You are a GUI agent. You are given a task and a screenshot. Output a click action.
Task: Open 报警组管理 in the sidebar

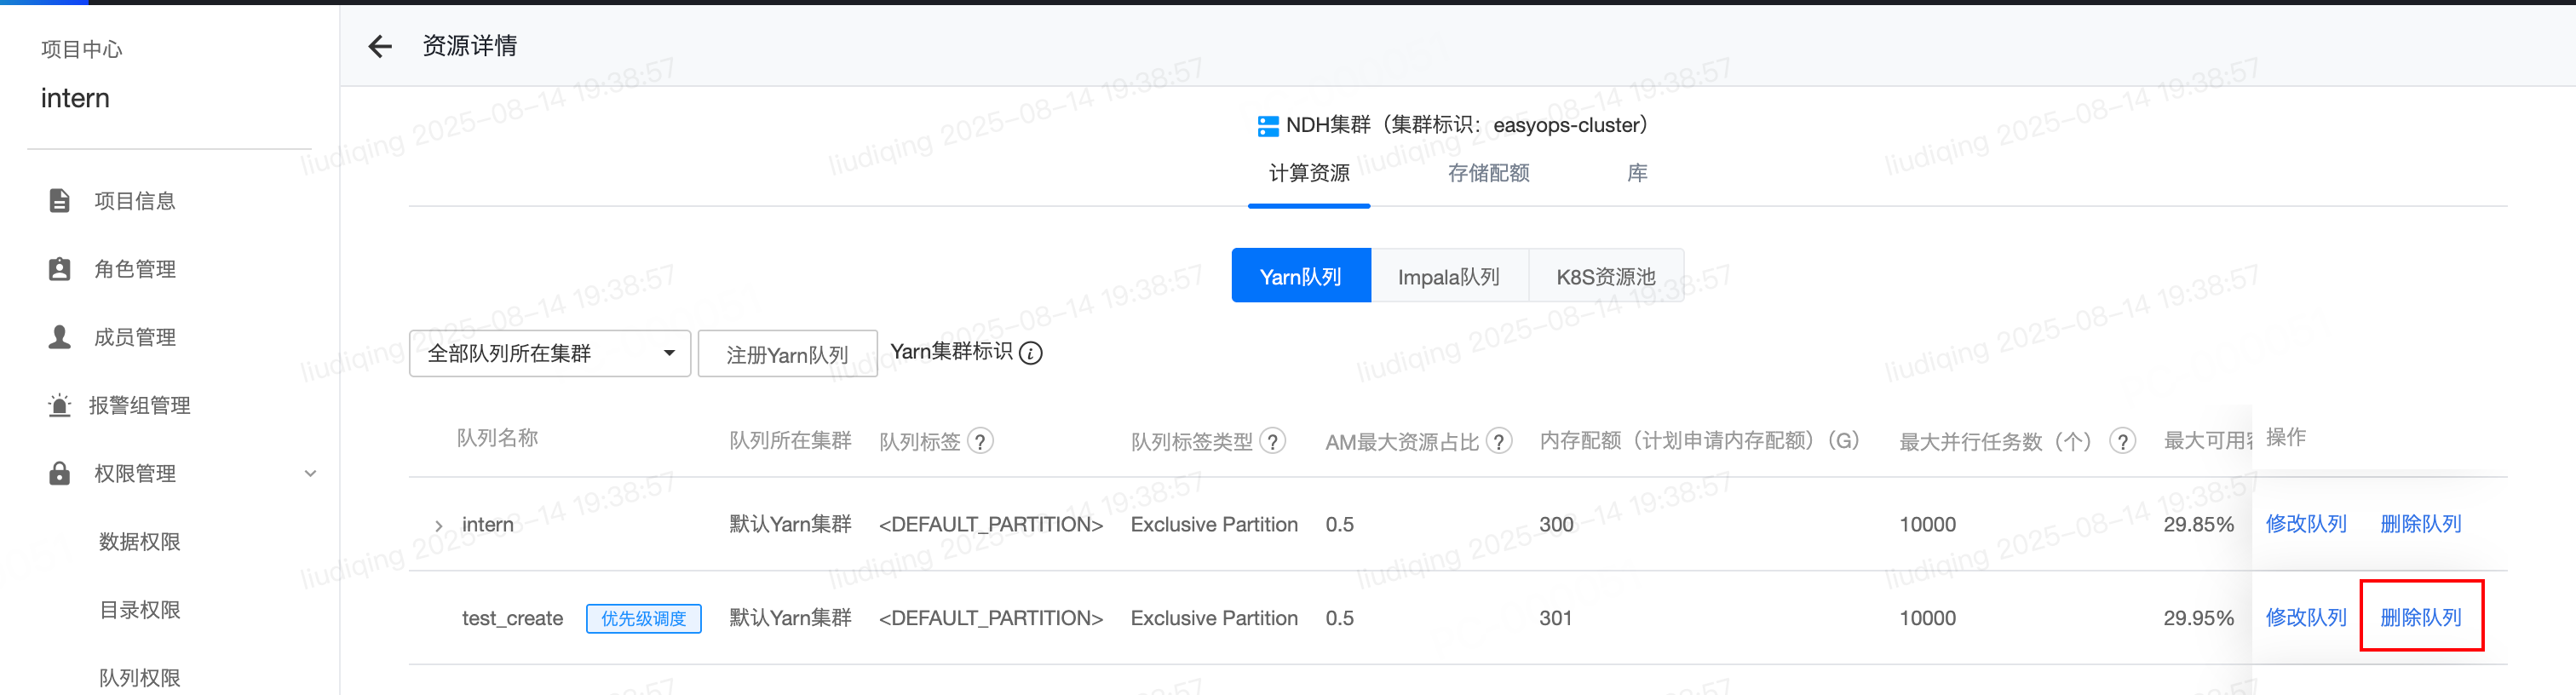point(139,405)
